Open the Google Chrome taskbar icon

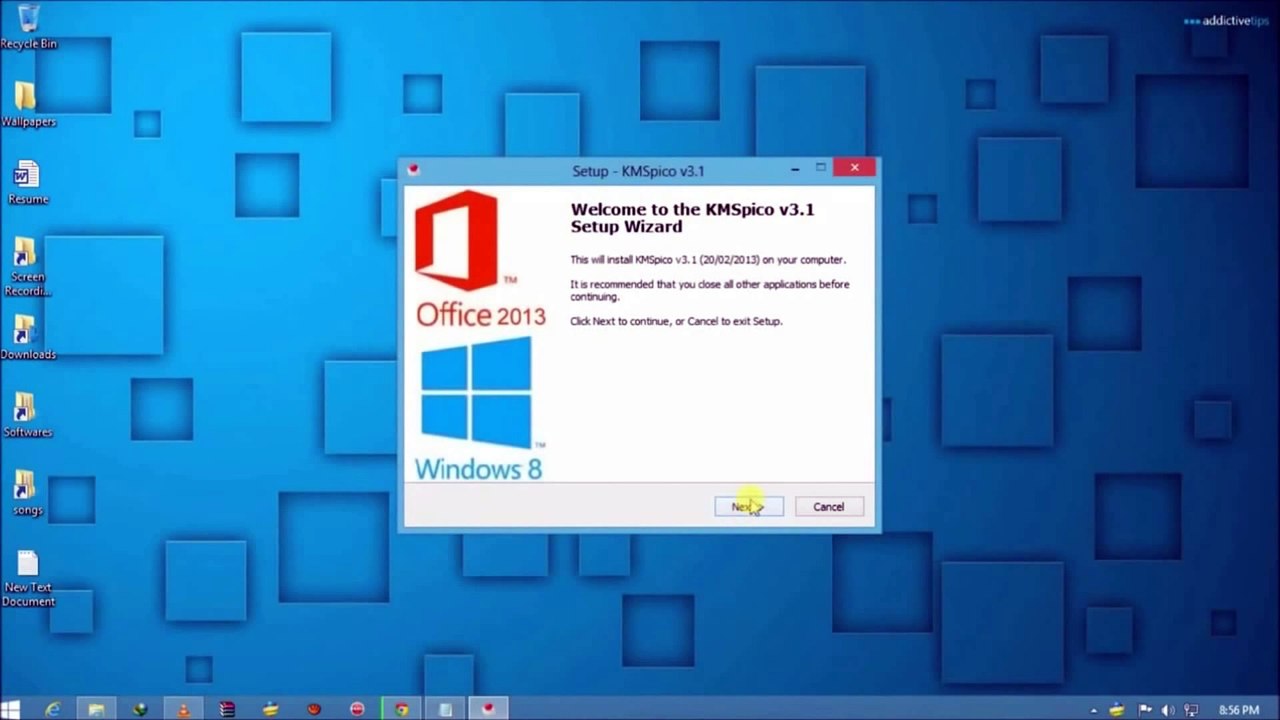click(x=401, y=710)
